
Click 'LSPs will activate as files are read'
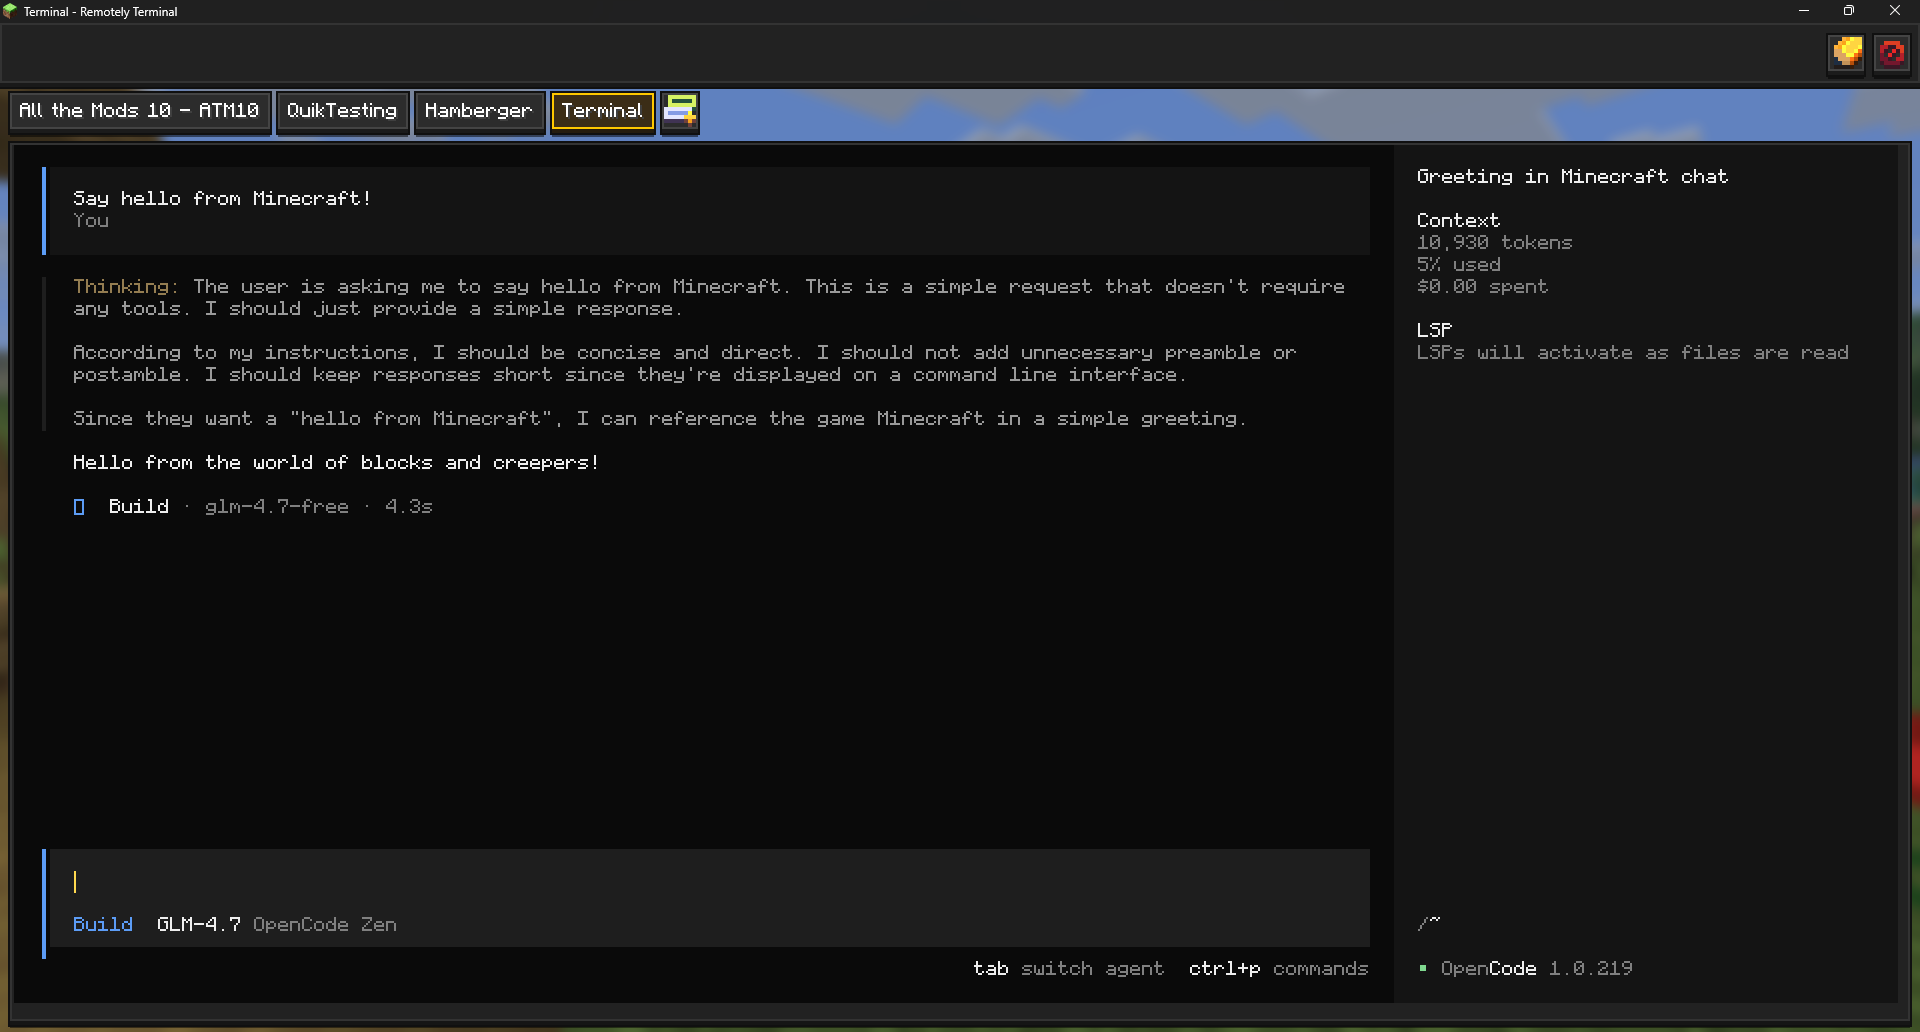(x=1632, y=352)
